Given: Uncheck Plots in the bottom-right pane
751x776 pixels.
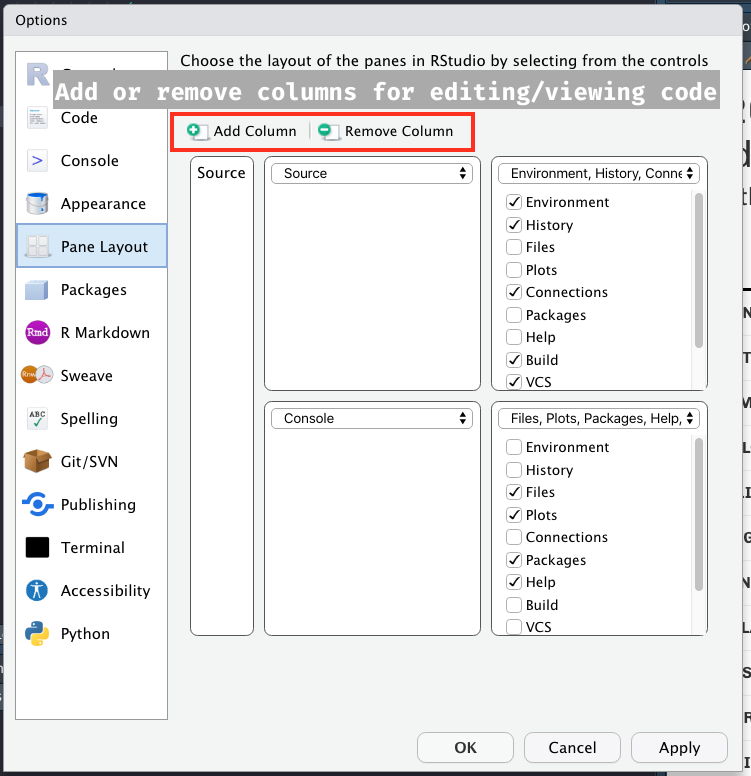Looking at the screenshot, I should pyautogui.click(x=514, y=515).
